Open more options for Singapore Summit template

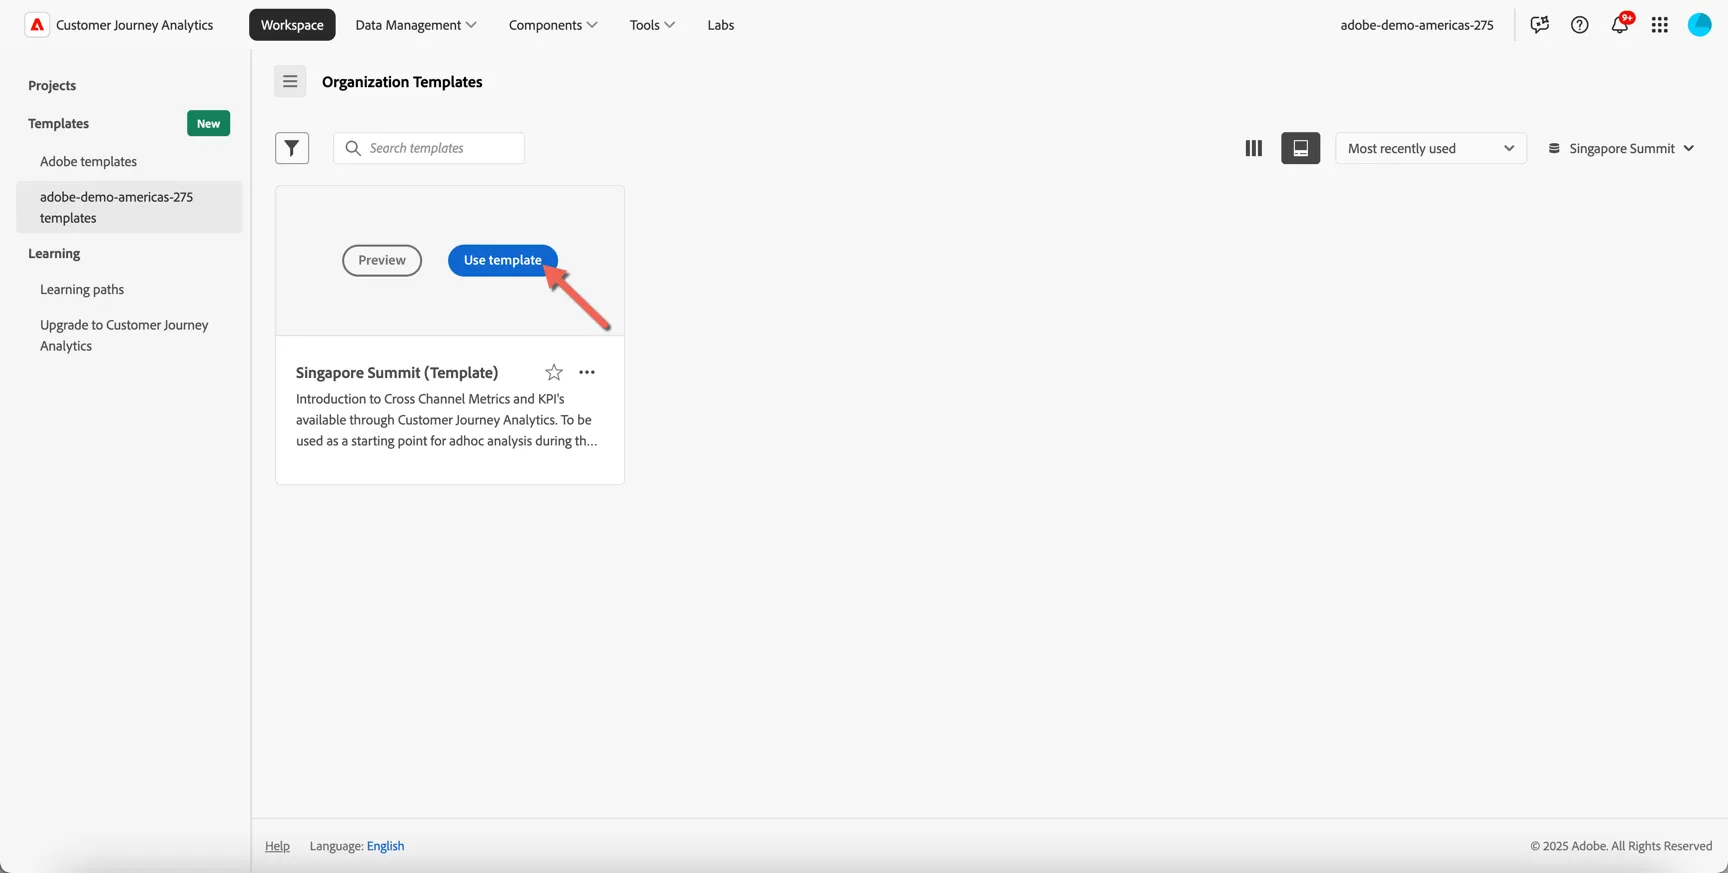click(587, 372)
